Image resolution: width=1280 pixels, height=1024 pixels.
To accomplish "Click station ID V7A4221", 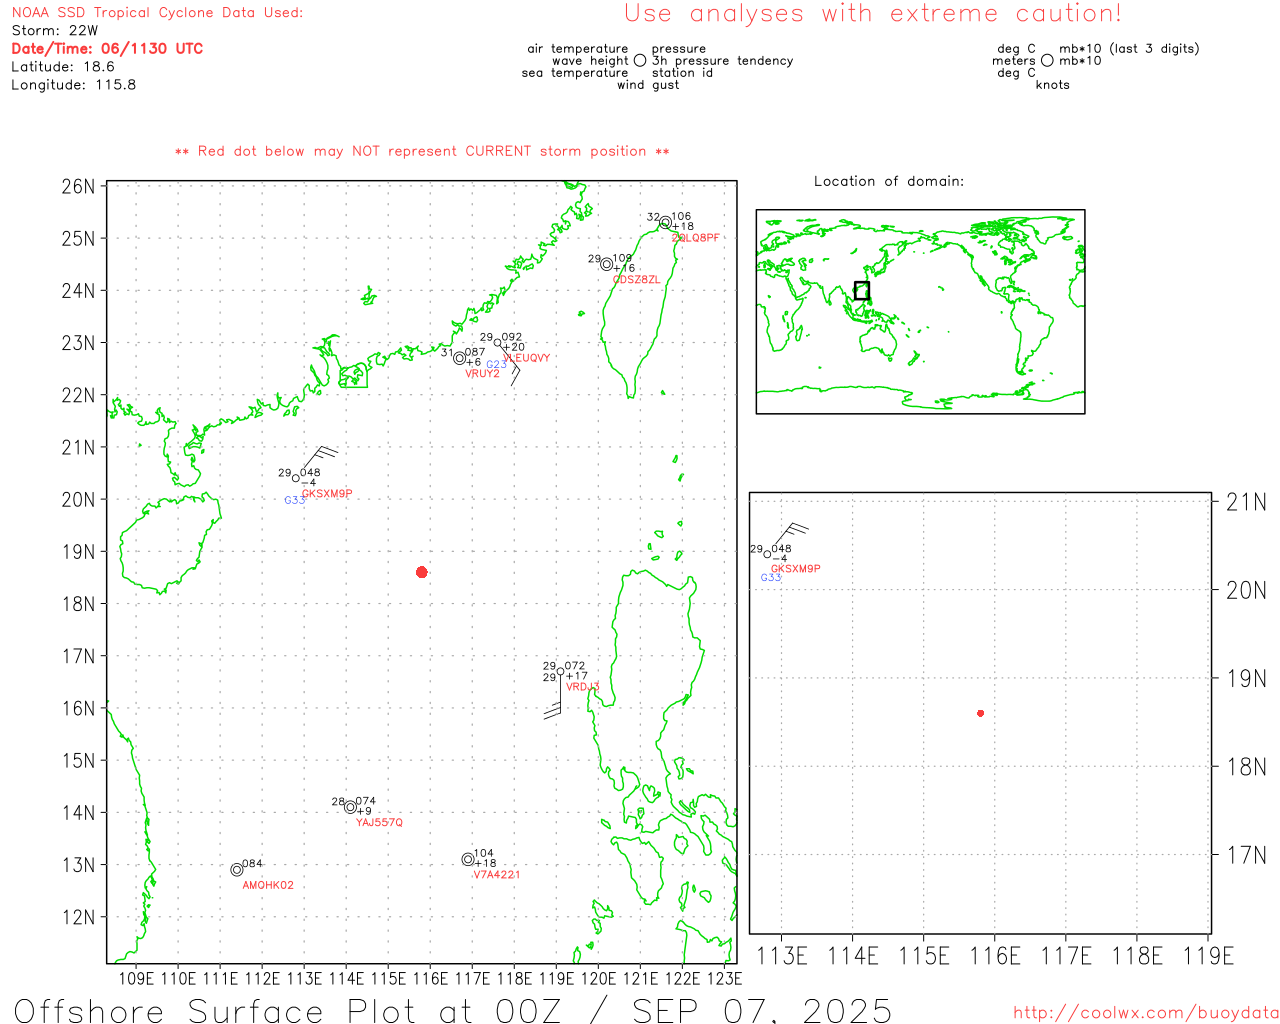I will [x=497, y=874].
